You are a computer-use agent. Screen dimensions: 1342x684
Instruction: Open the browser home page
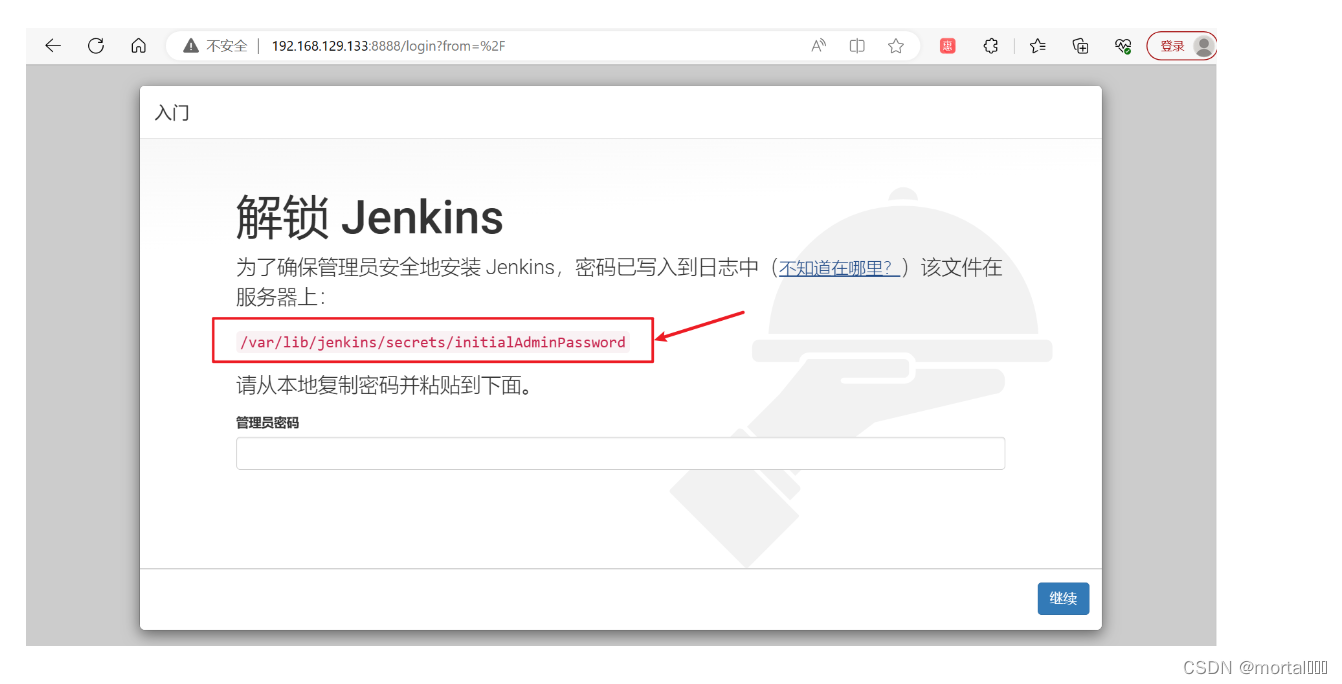click(x=139, y=46)
